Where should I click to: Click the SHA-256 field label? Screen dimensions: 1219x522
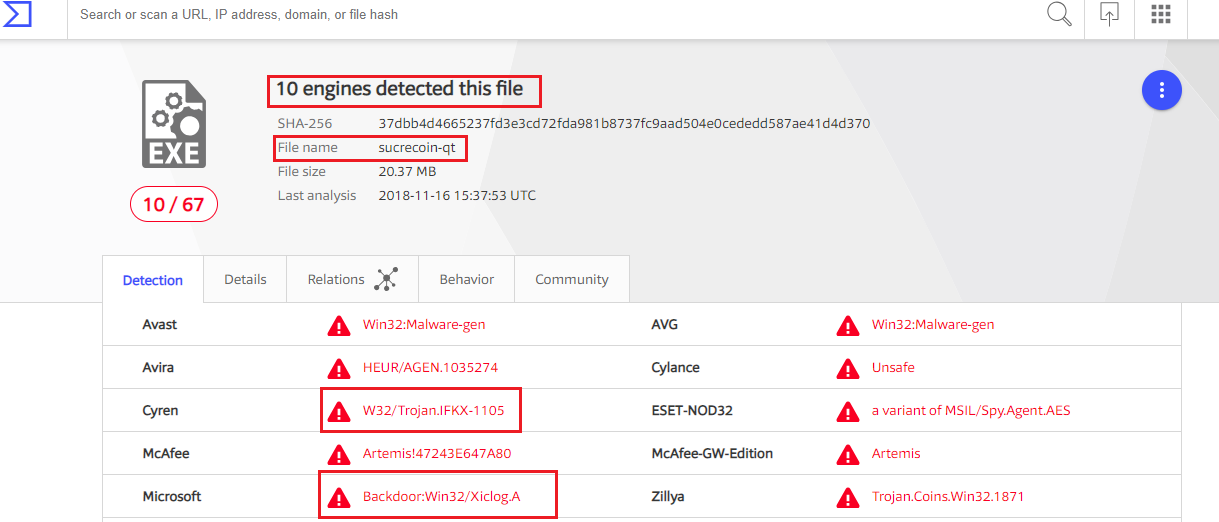tap(304, 124)
